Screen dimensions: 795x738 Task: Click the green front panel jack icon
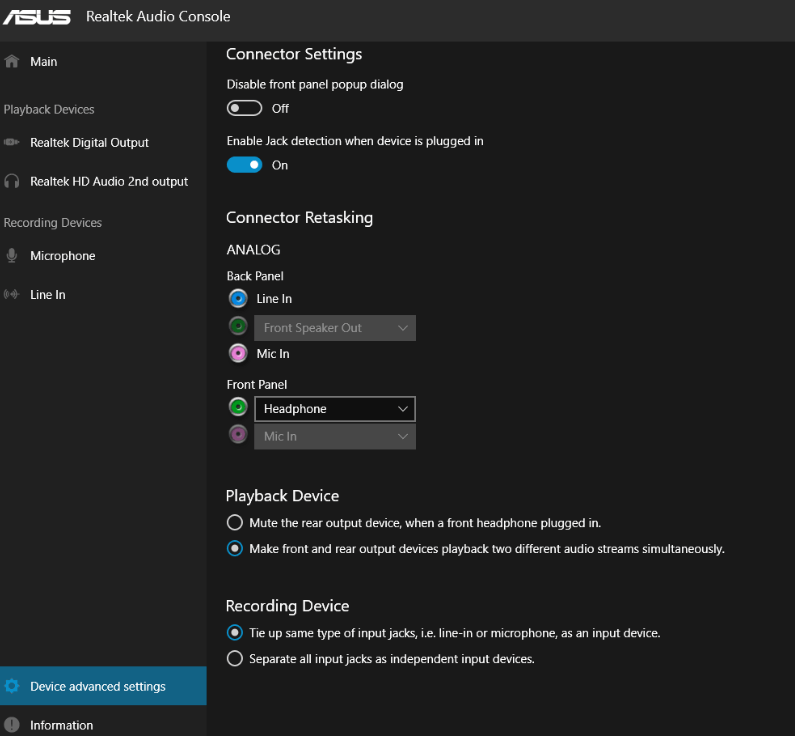pos(238,407)
